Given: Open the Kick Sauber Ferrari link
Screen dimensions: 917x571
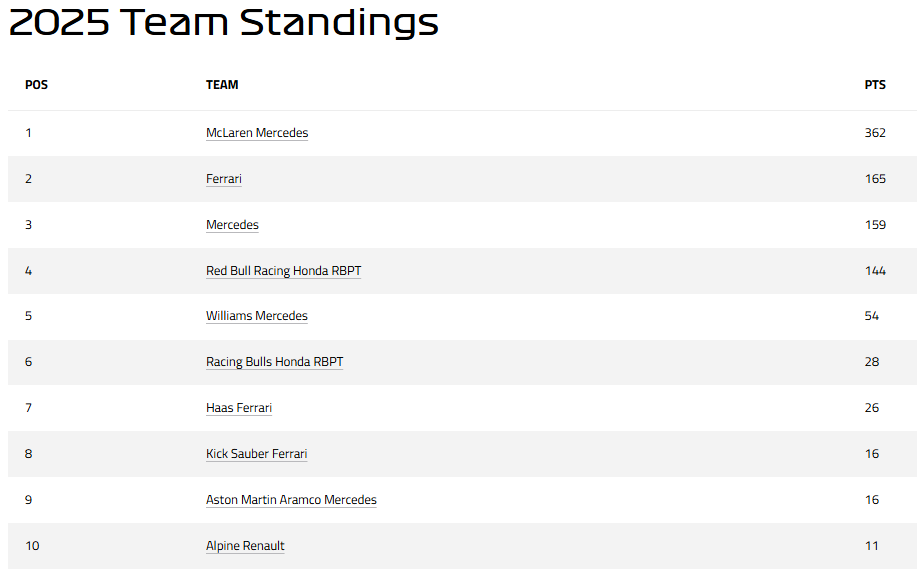Looking at the screenshot, I should [x=256, y=454].
